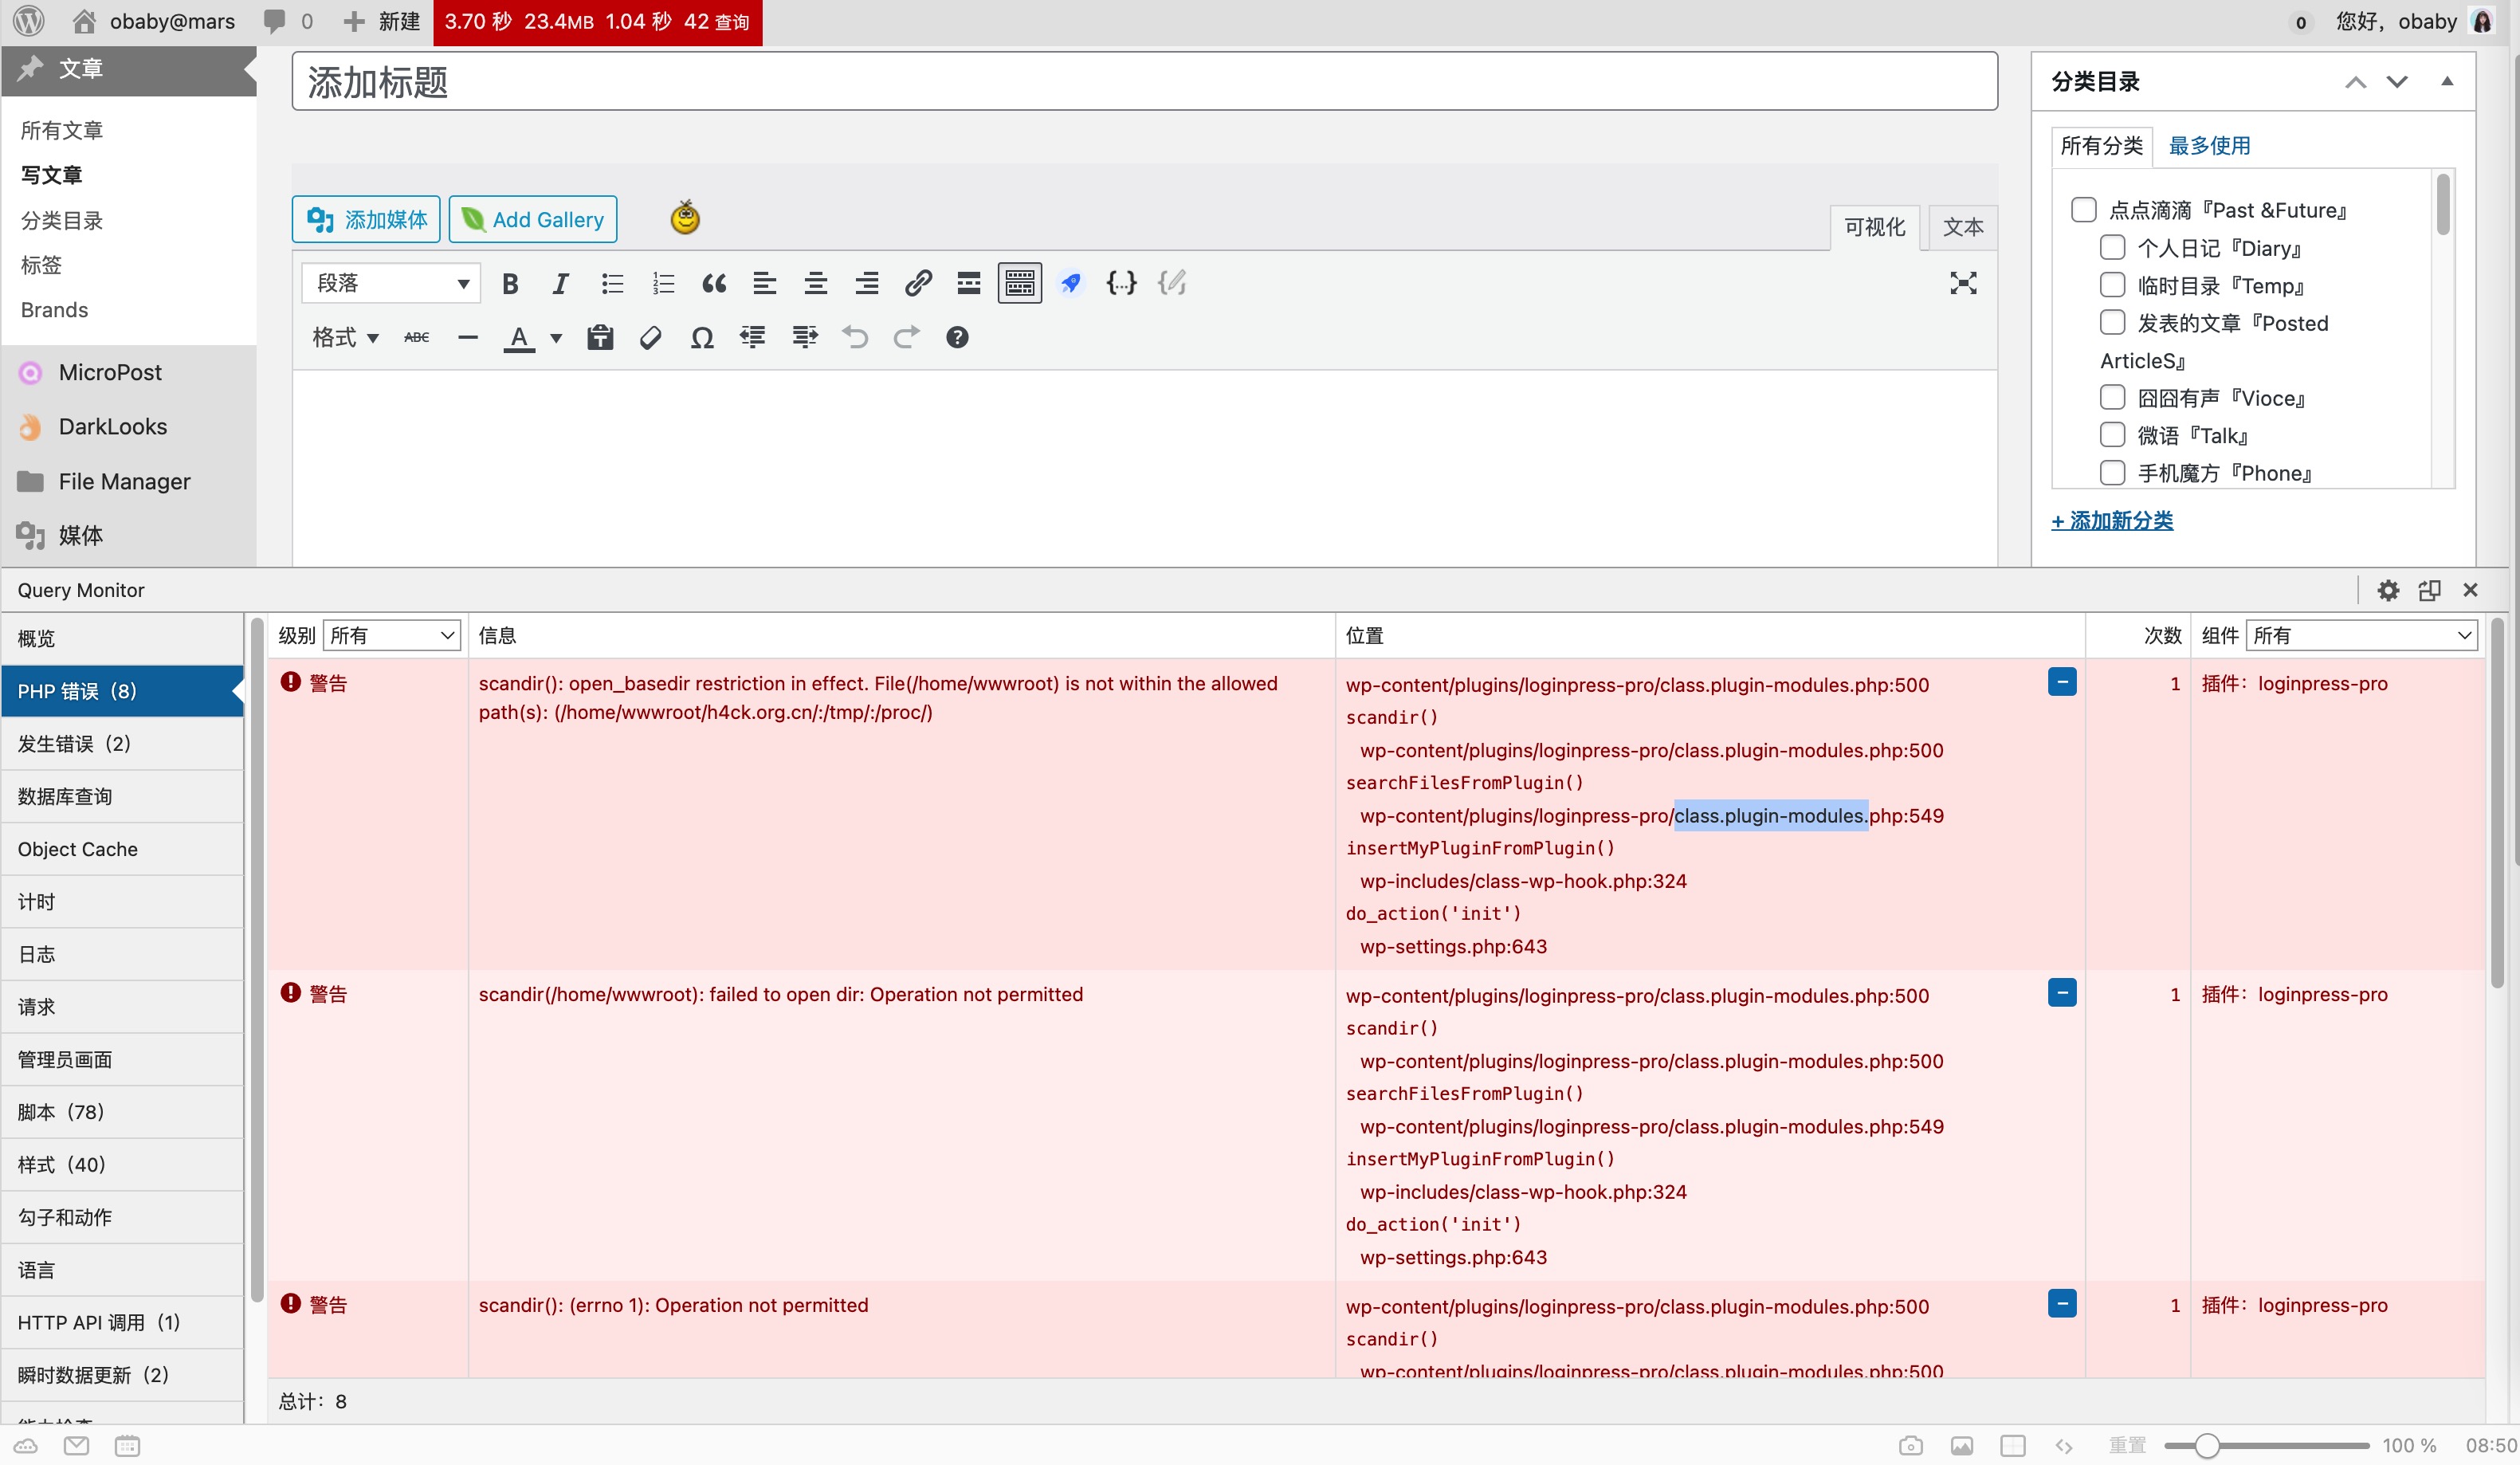Click the 添加媒体 button
The width and height of the screenshot is (2520, 1465).
(366, 219)
